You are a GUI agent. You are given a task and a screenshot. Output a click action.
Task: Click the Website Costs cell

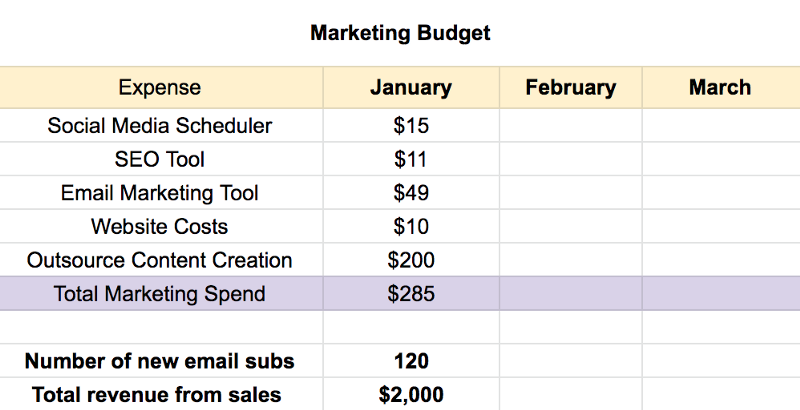click(160, 226)
